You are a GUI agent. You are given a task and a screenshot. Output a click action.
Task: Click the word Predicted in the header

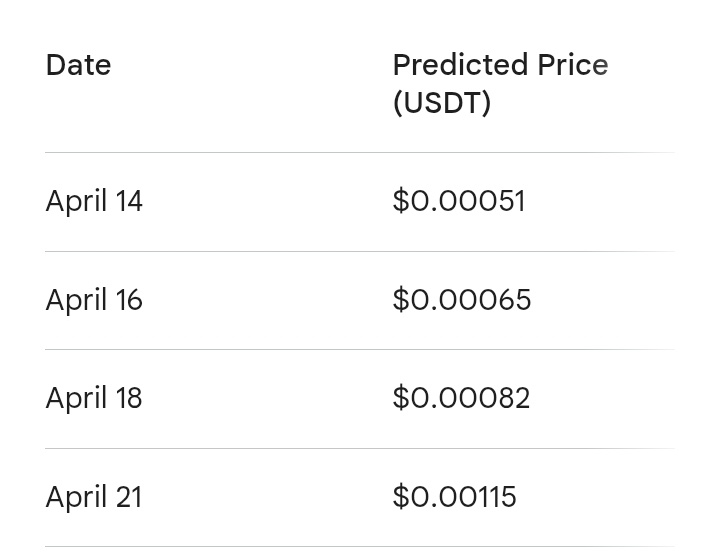pos(460,65)
